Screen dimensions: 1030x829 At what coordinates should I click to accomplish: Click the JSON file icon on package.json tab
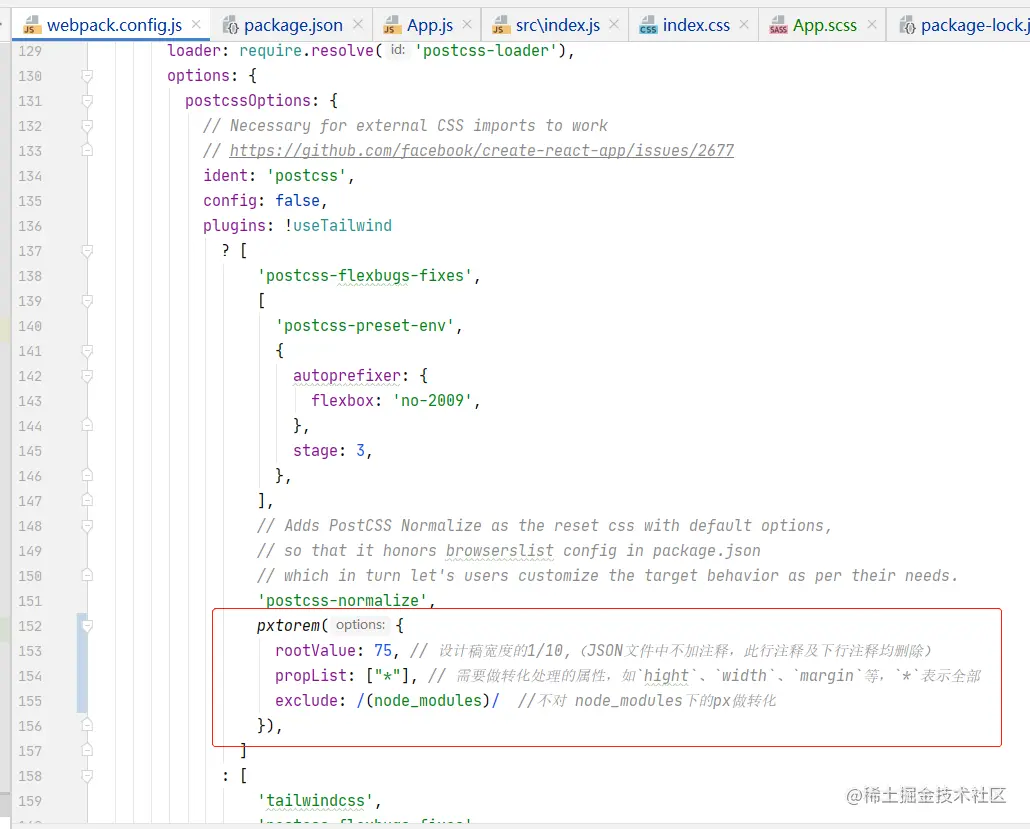click(x=231, y=26)
